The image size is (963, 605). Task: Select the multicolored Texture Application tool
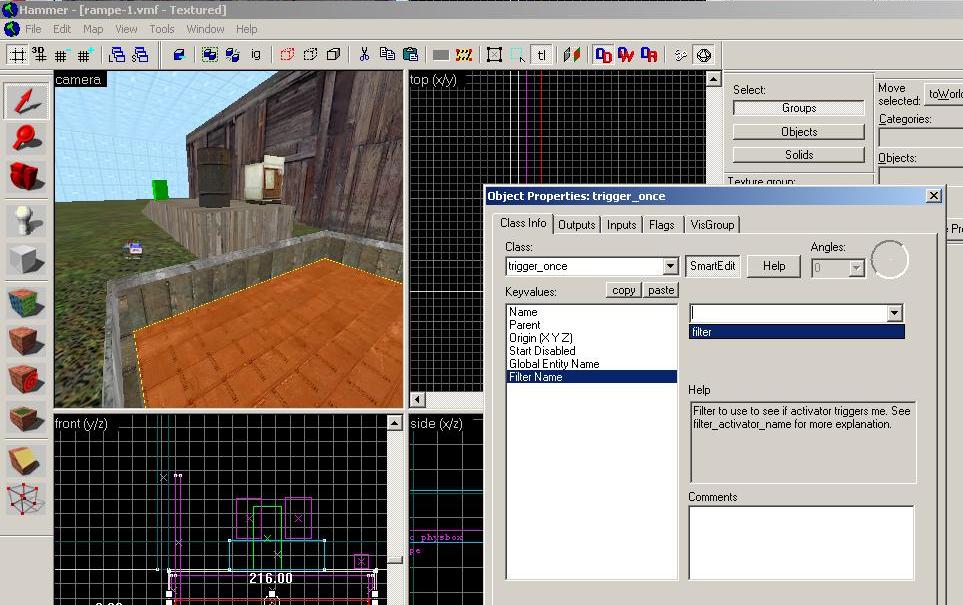[26, 303]
